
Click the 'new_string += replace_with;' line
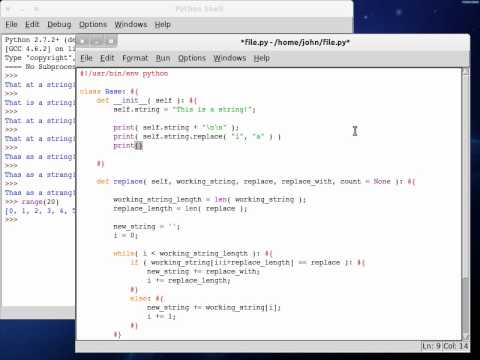click(203, 271)
